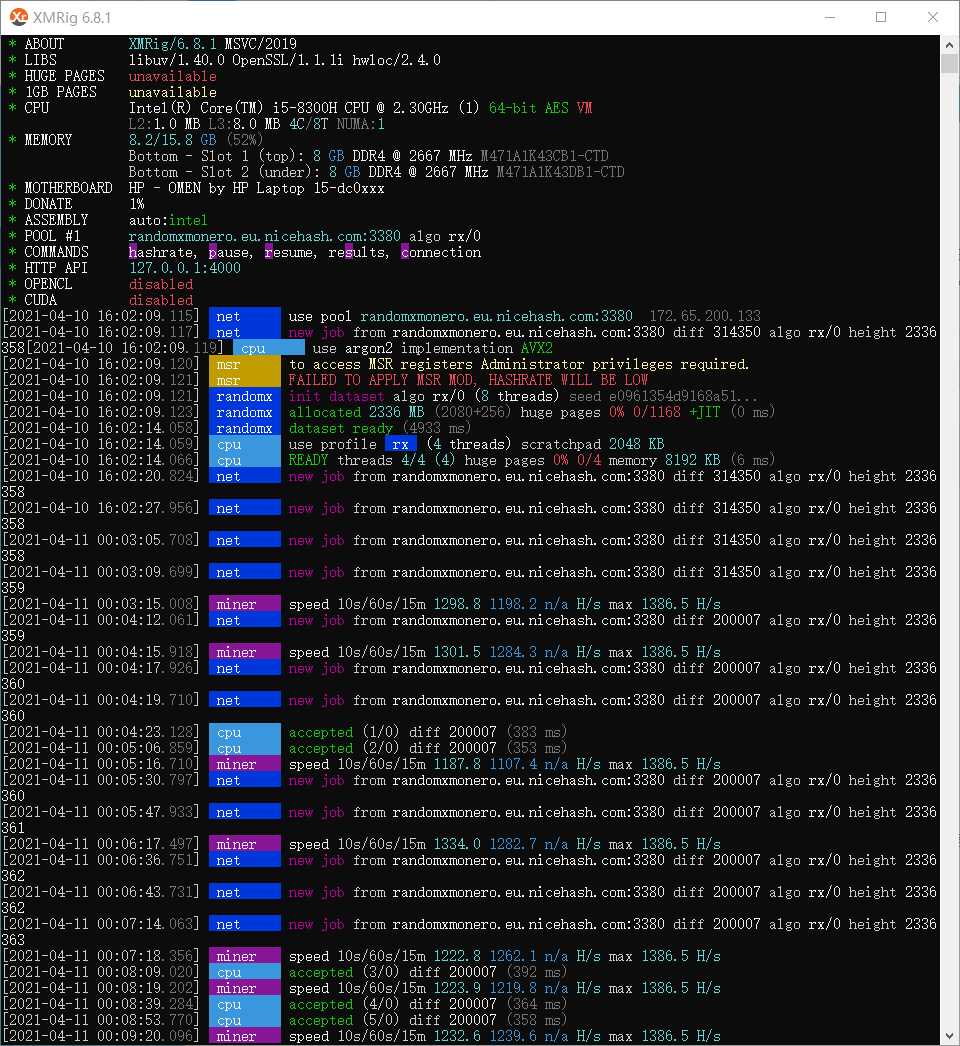Screen dimensions: 960x1046
Task: Click the '8.2/15.8 GB' memory usage value
Action: coord(172,140)
